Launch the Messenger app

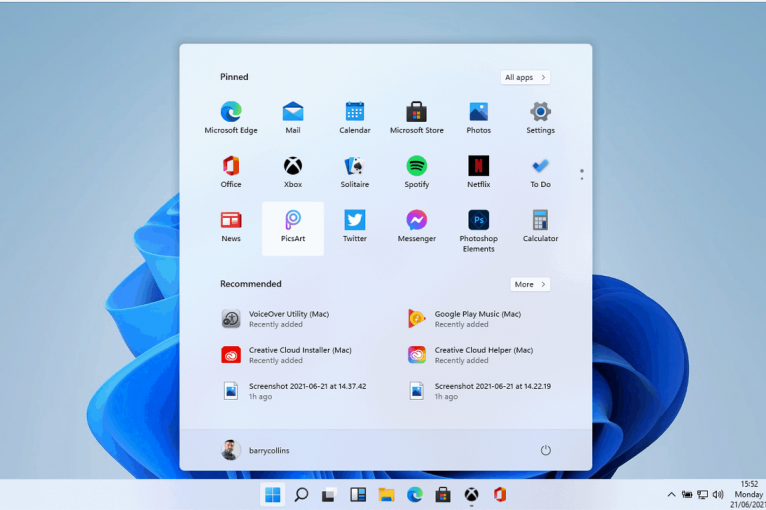pos(417,226)
